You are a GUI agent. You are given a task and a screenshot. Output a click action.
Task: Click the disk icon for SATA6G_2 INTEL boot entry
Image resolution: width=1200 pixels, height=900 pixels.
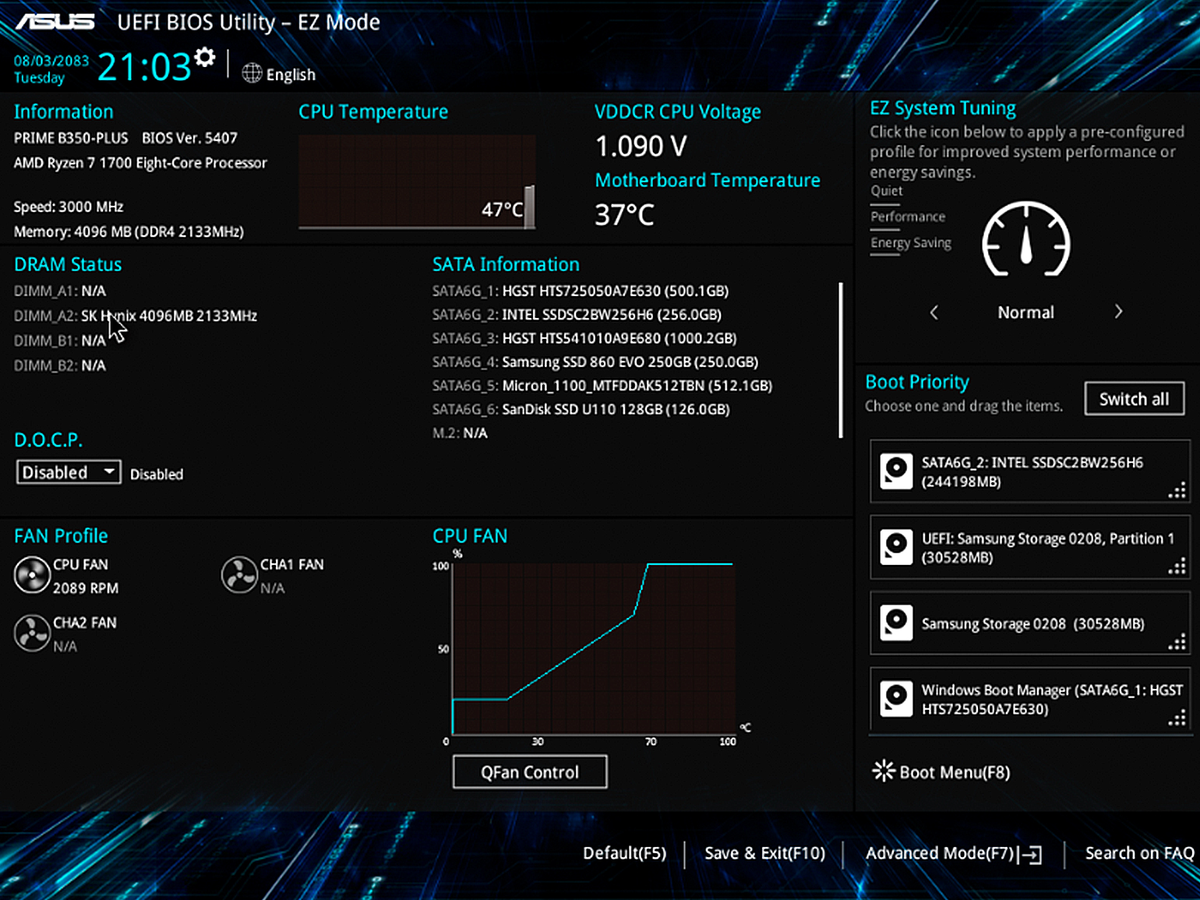click(897, 471)
